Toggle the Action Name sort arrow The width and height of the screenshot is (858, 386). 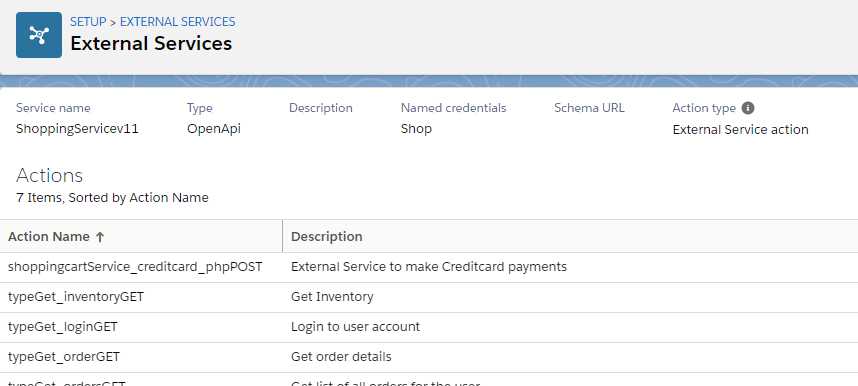(x=100, y=237)
